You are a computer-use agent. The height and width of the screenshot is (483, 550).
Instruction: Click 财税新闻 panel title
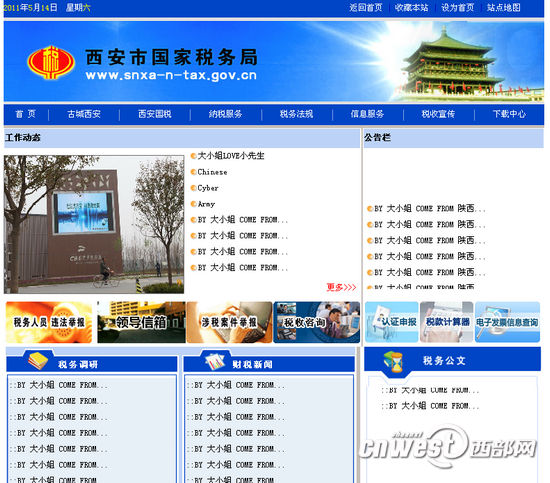(253, 364)
